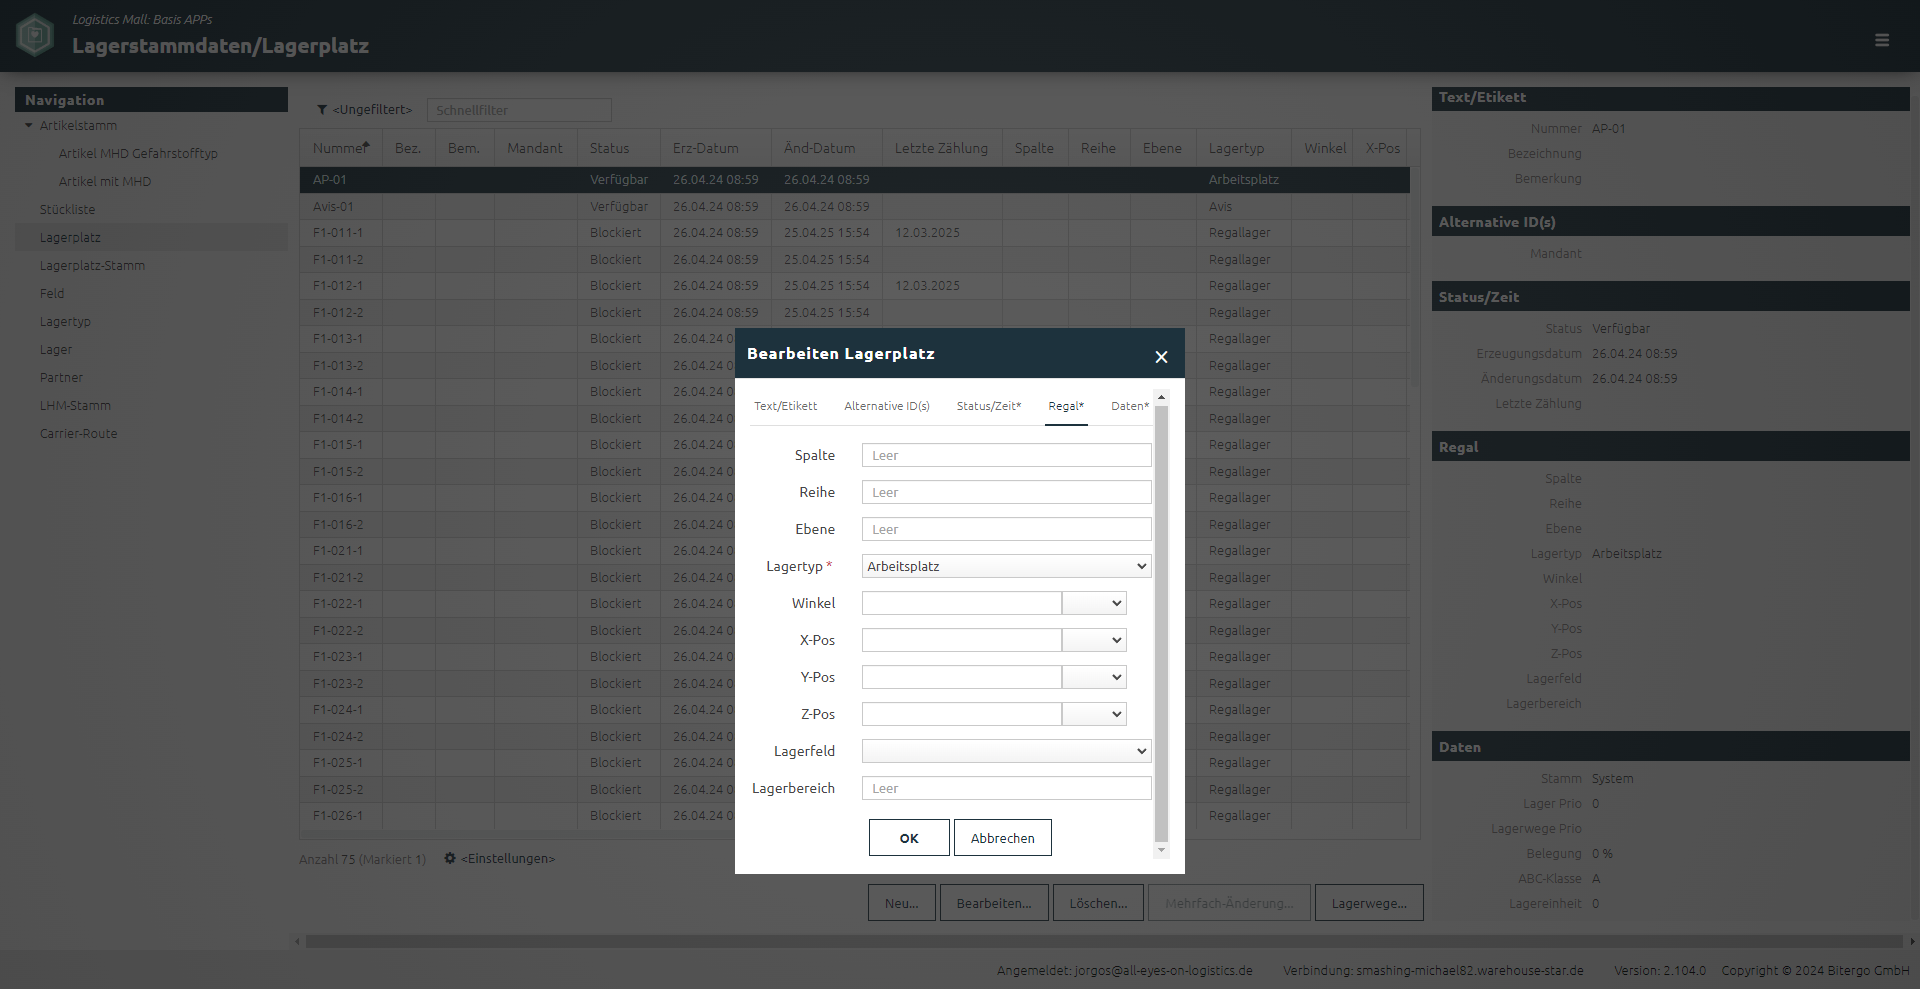Select table row Avis-01
Viewport: 1920px width, 989px height.
(x=854, y=207)
